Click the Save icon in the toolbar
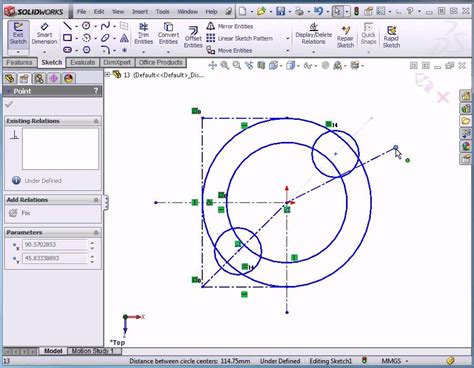This screenshot has width=474, height=368. (281, 11)
